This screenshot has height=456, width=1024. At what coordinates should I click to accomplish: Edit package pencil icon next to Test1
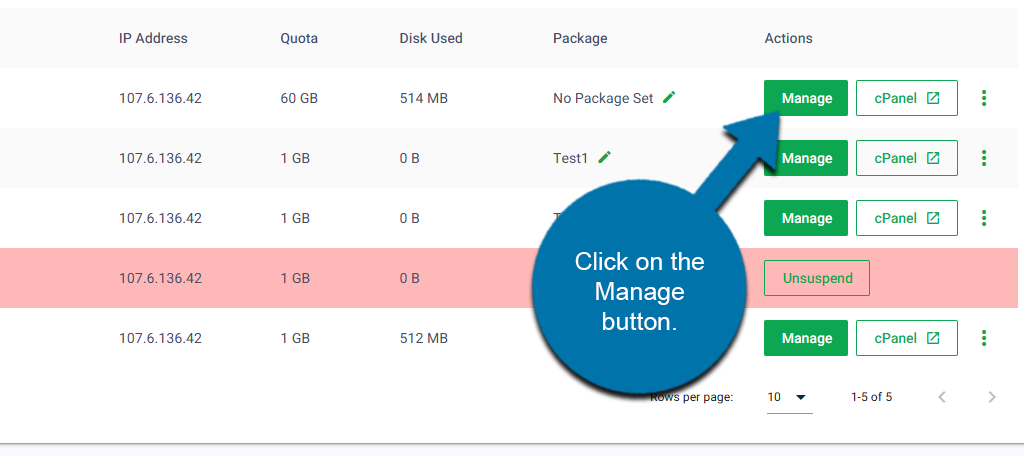tap(604, 158)
